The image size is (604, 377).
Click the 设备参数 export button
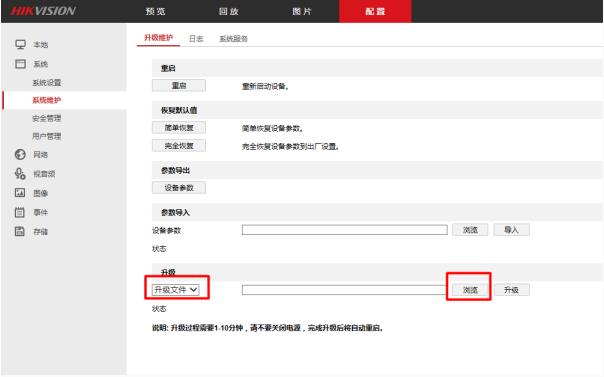pos(179,188)
